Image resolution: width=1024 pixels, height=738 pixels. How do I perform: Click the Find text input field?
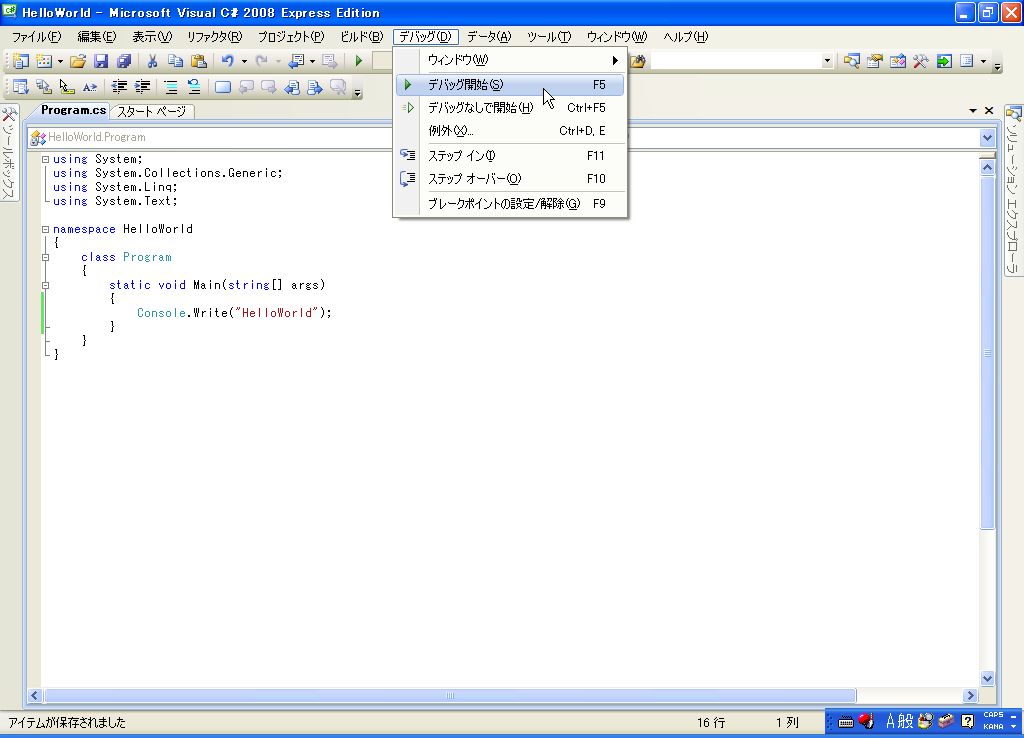point(735,61)
